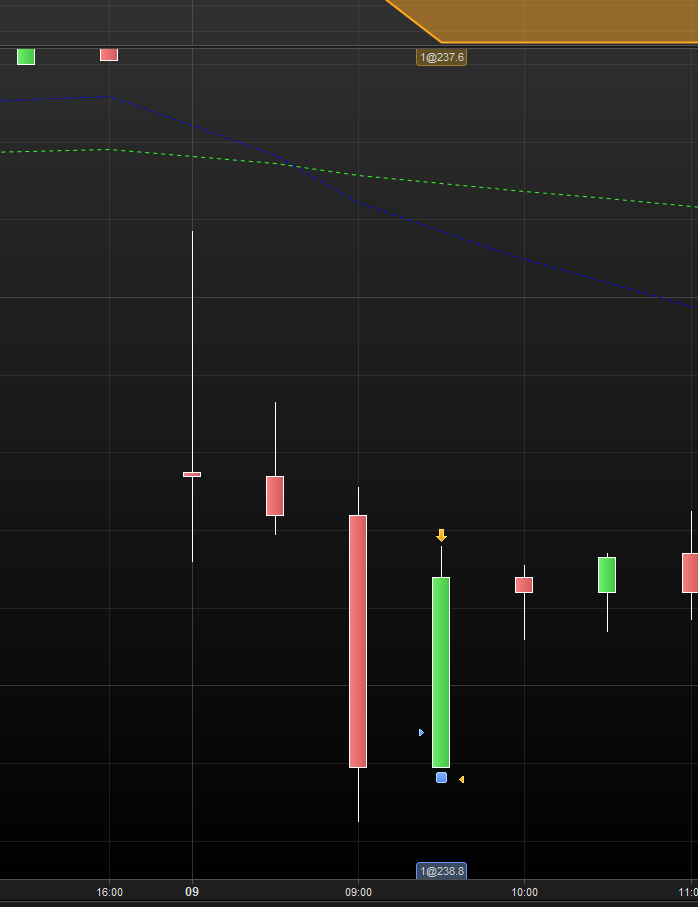Select the 1@237.6 order label
Screen dimensions: 698x907
coord(441,57)
